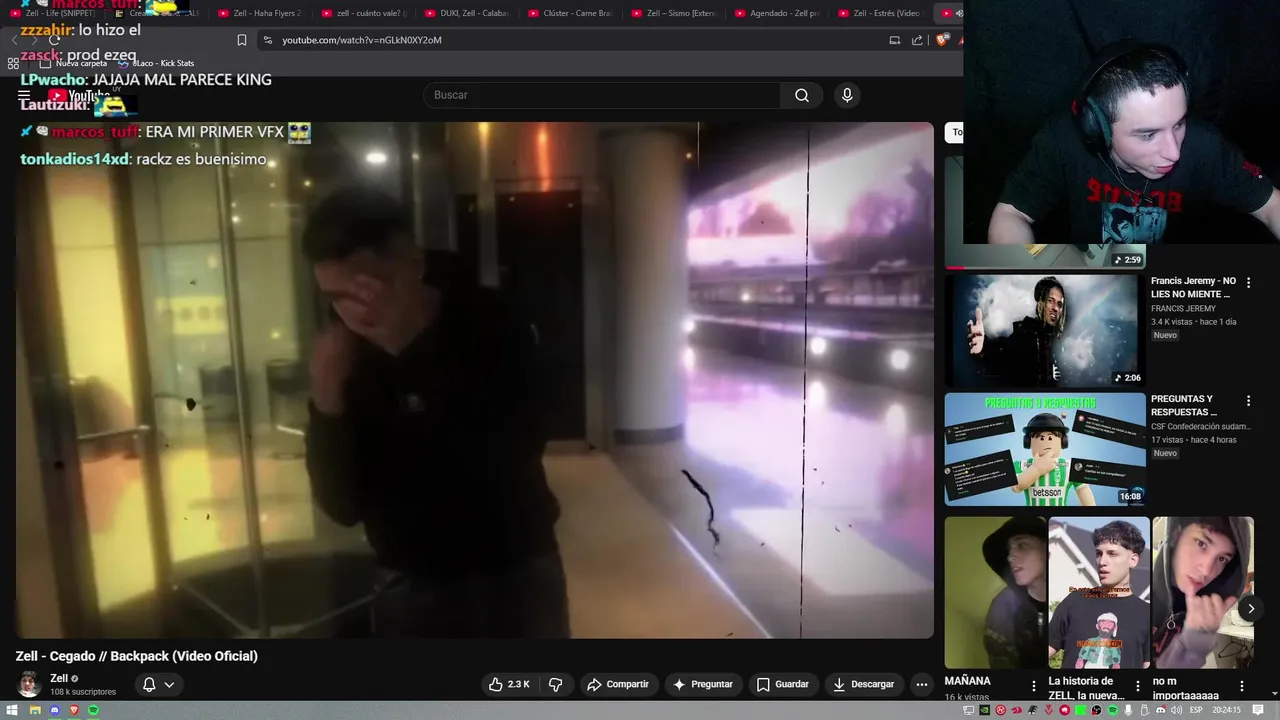
Task: Open Spotify from the taskbar
Action: [94, 710]
